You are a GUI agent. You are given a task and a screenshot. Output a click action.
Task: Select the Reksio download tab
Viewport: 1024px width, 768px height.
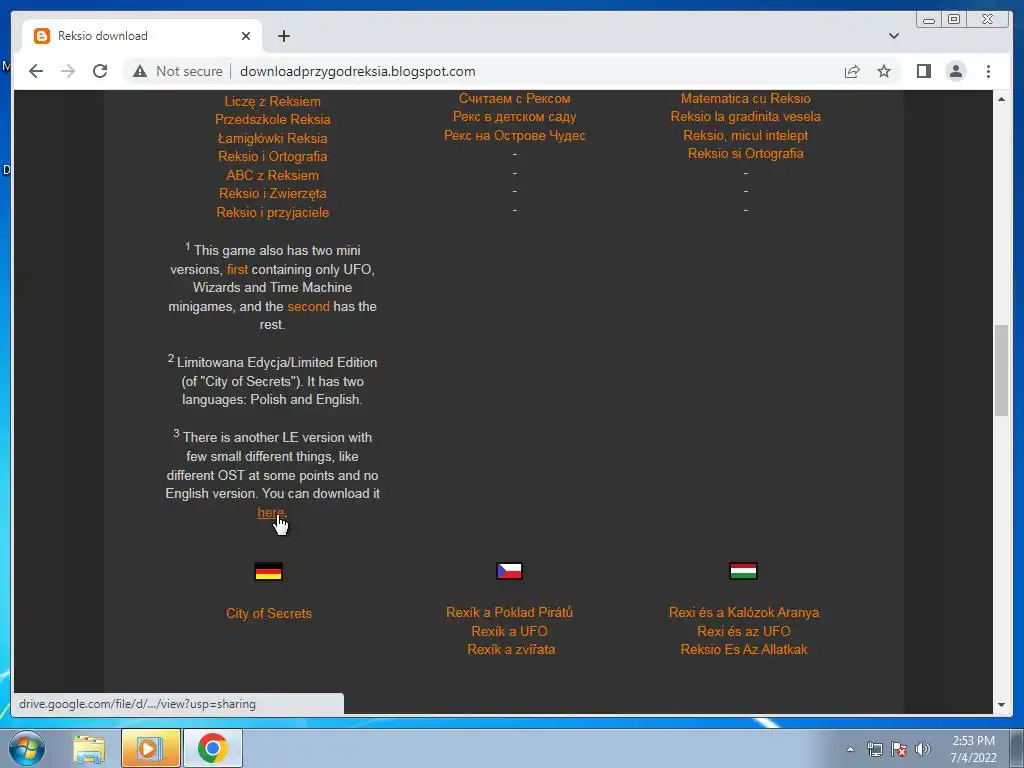pos(142,36)
